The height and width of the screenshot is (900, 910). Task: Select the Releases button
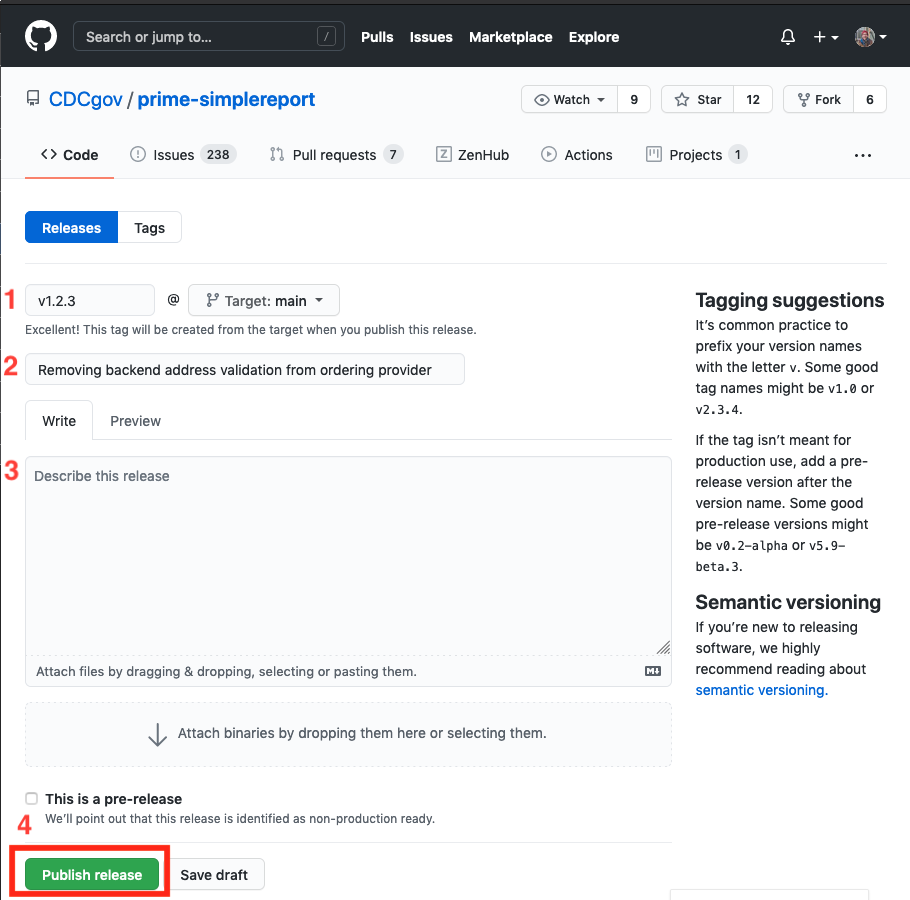pyautogui.click(x=71, y=227)
